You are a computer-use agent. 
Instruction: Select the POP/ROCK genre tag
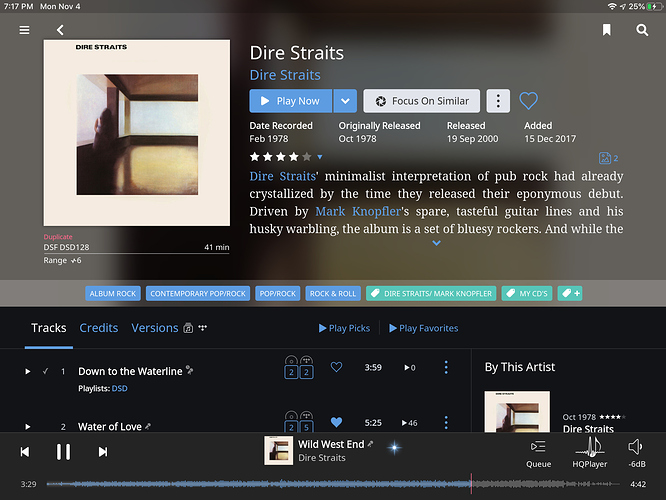(x=278, y=294)
